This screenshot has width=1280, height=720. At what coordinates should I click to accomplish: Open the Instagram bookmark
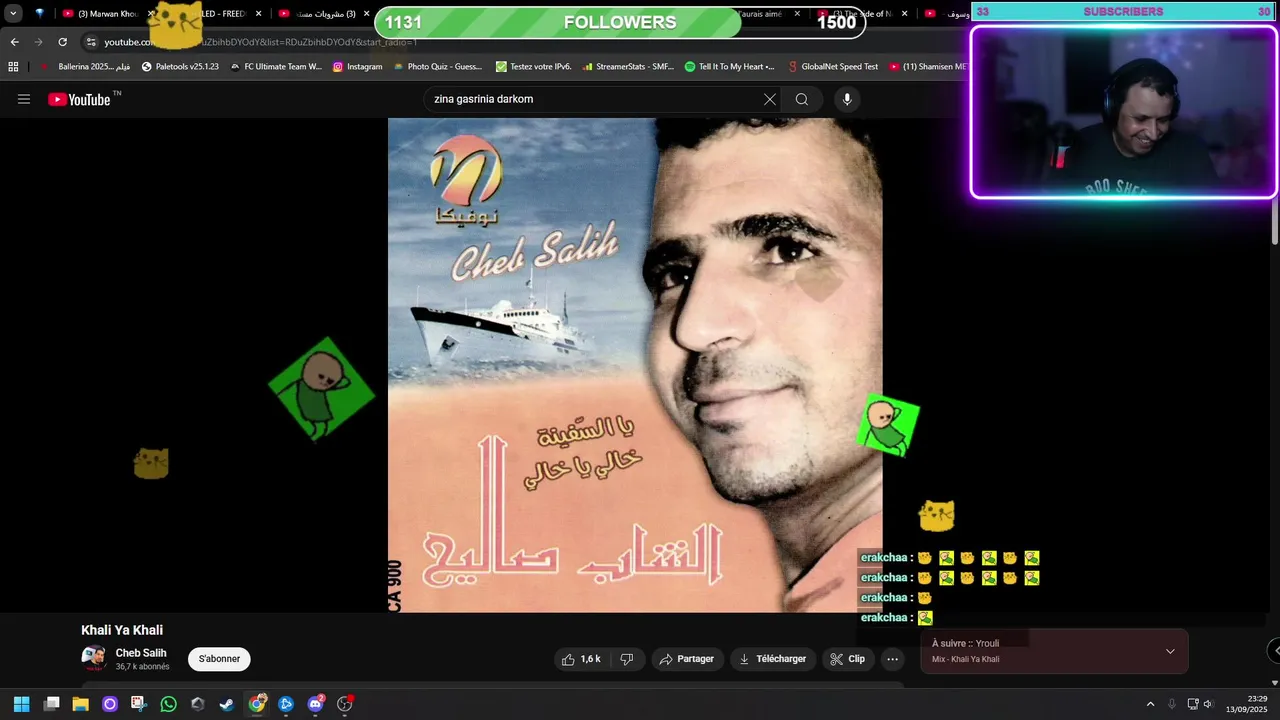click(x=357, y=67)
